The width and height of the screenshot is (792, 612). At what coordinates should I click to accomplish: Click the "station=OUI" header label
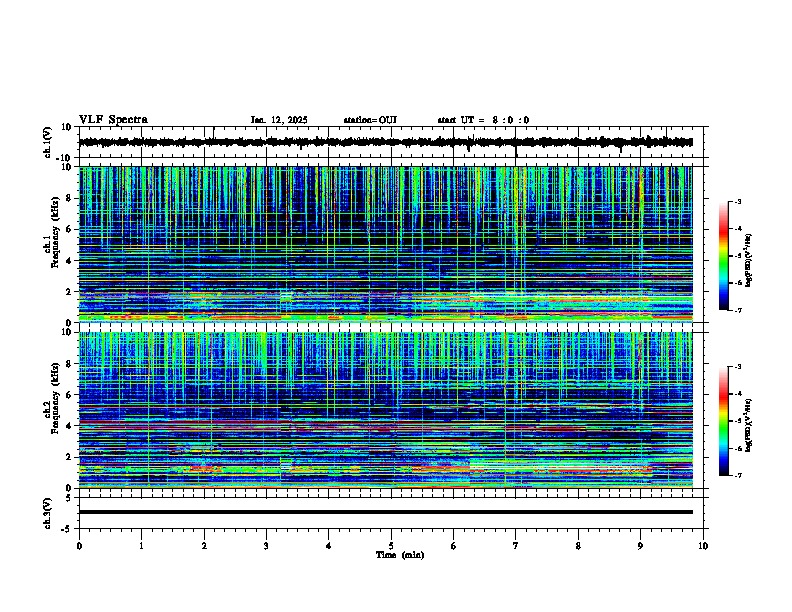click(x=370, y=120)
